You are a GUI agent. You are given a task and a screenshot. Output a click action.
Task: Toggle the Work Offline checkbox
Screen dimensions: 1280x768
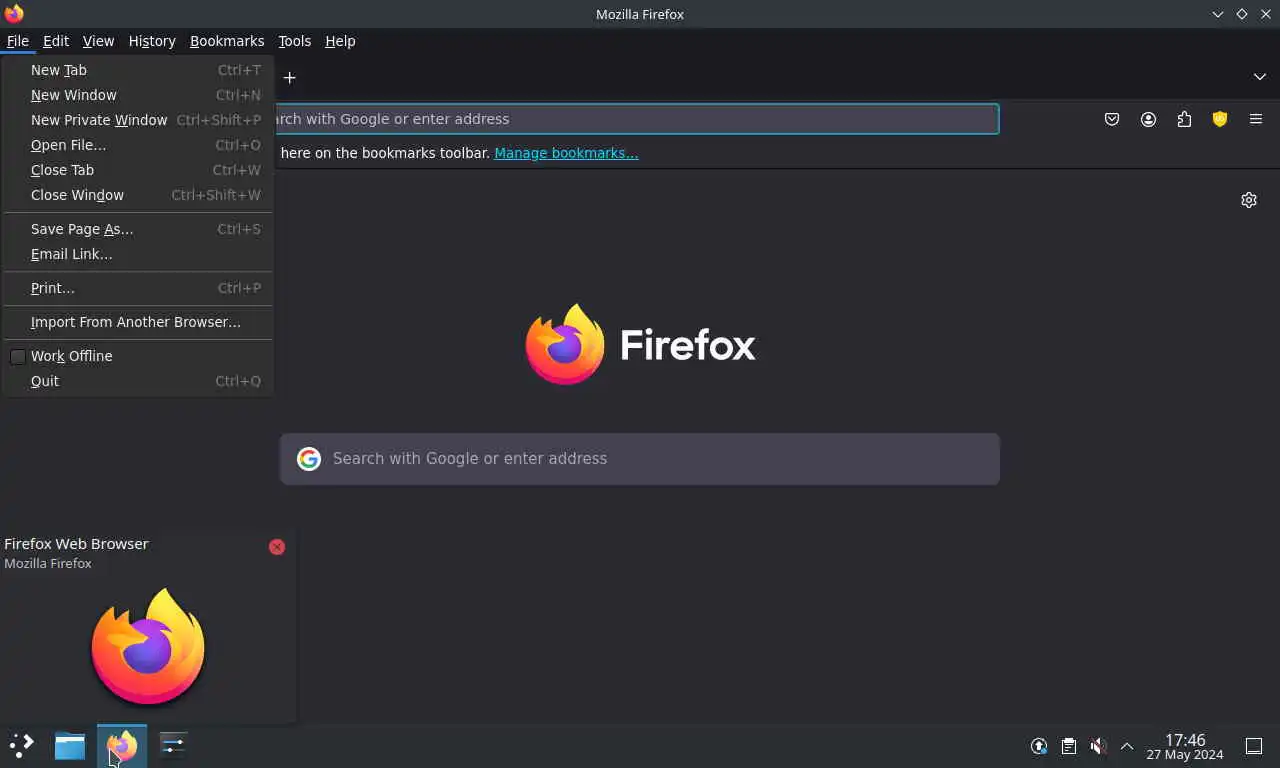18,356
